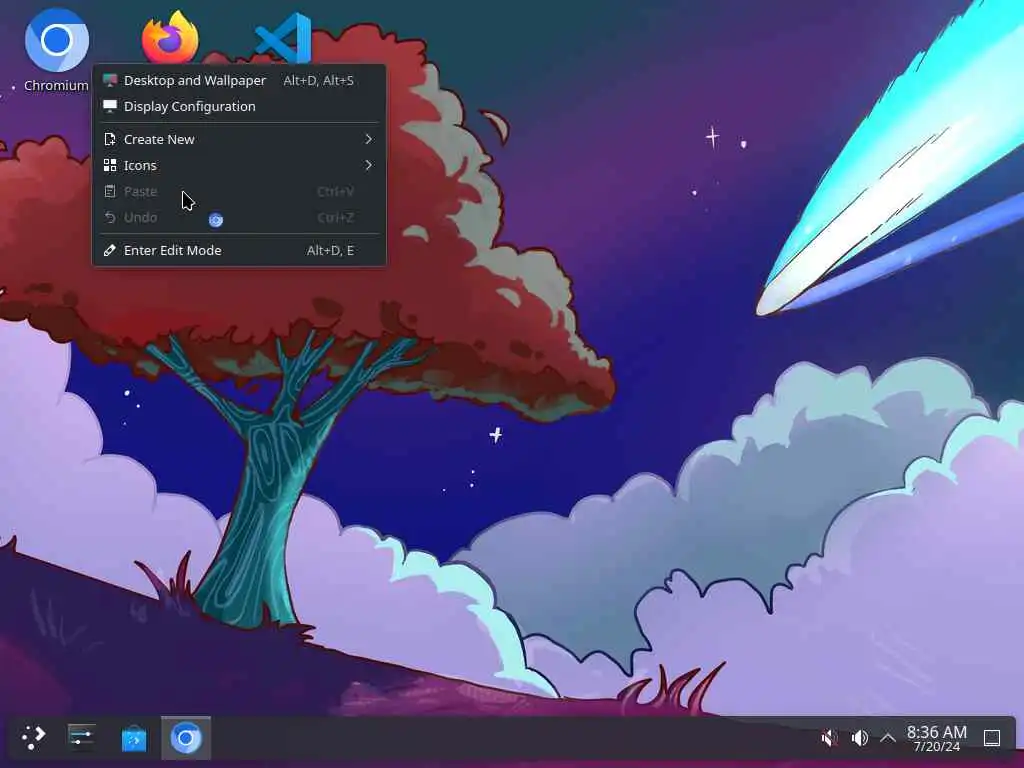The image size is (1024, 768).
Task: Launch Discover software store from taskbar
Action: (x=134, y=738)
